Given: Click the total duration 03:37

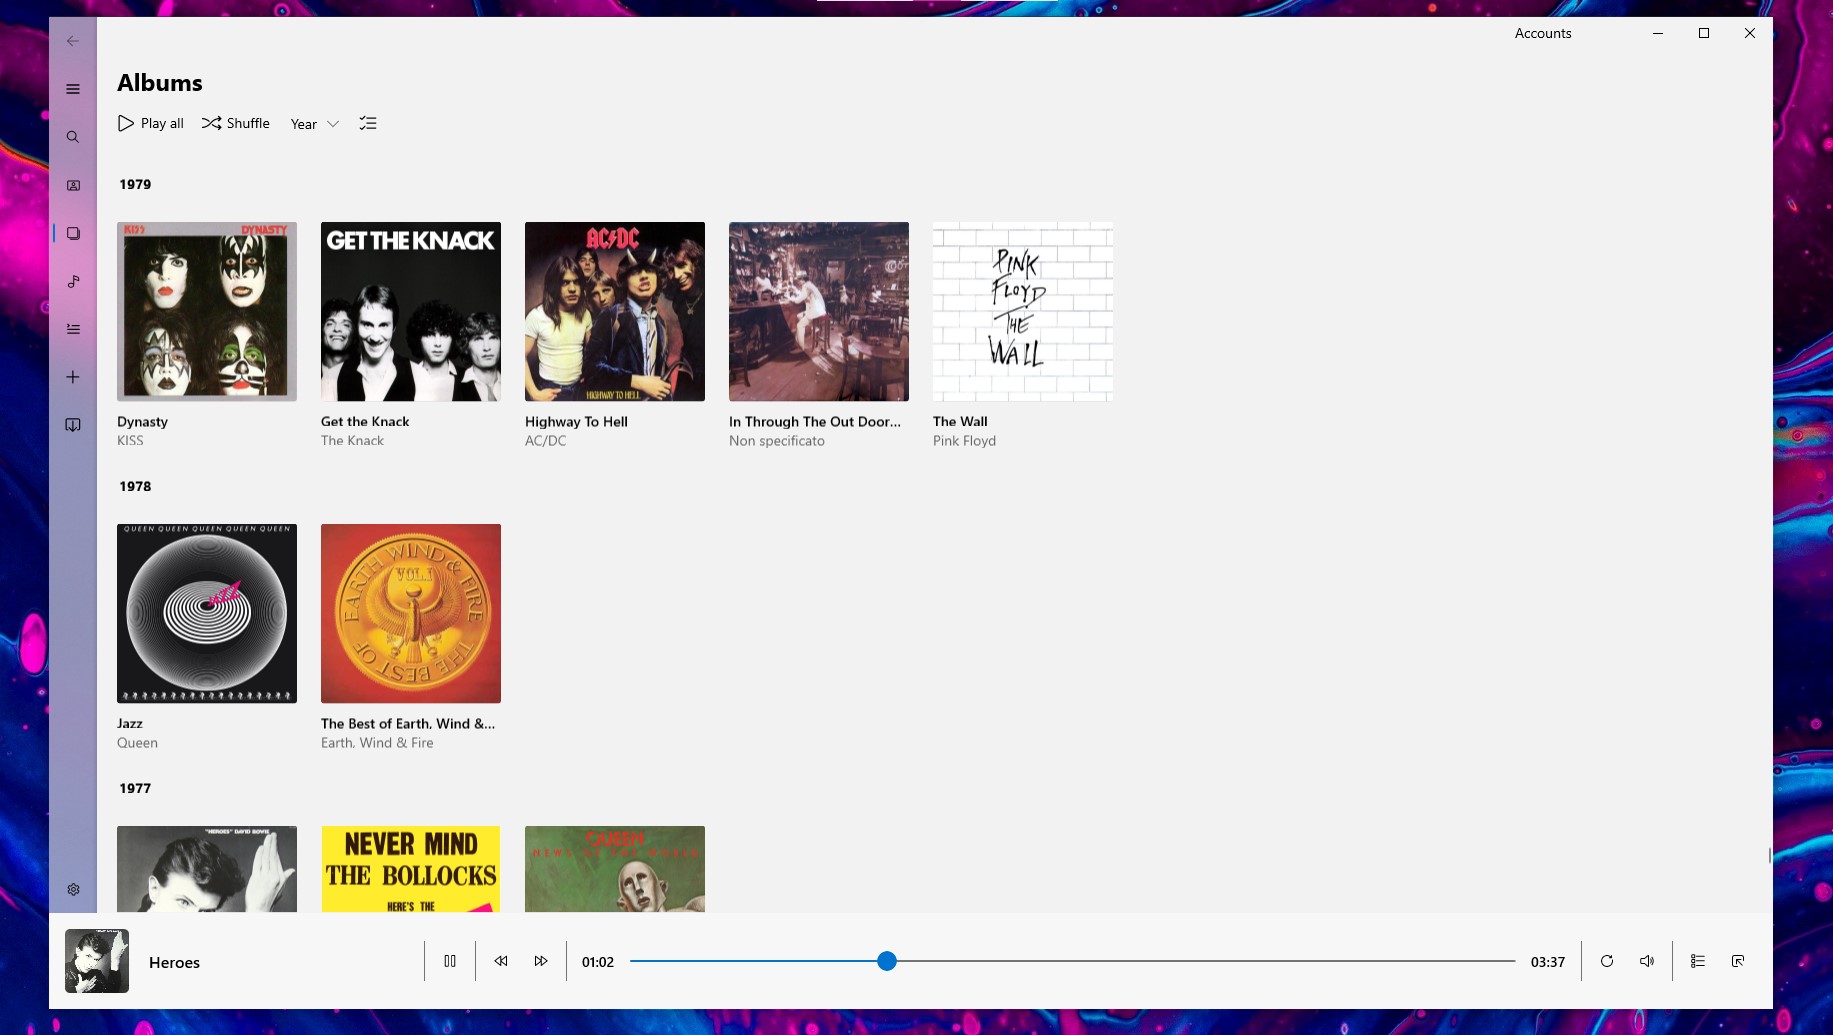Looking at the screenshot, I should [1548, 962].
